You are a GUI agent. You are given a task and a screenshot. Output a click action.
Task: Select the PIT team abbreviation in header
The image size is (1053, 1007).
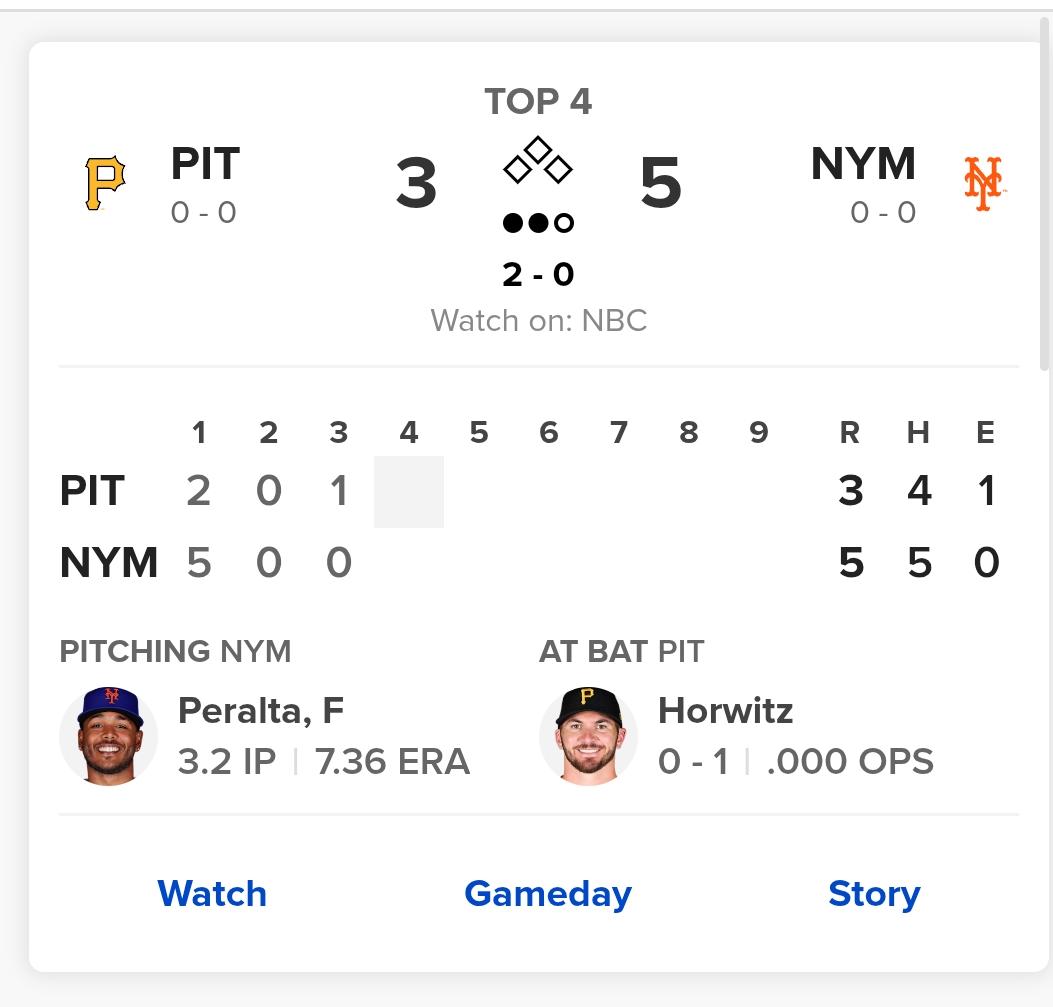[205, 164]
